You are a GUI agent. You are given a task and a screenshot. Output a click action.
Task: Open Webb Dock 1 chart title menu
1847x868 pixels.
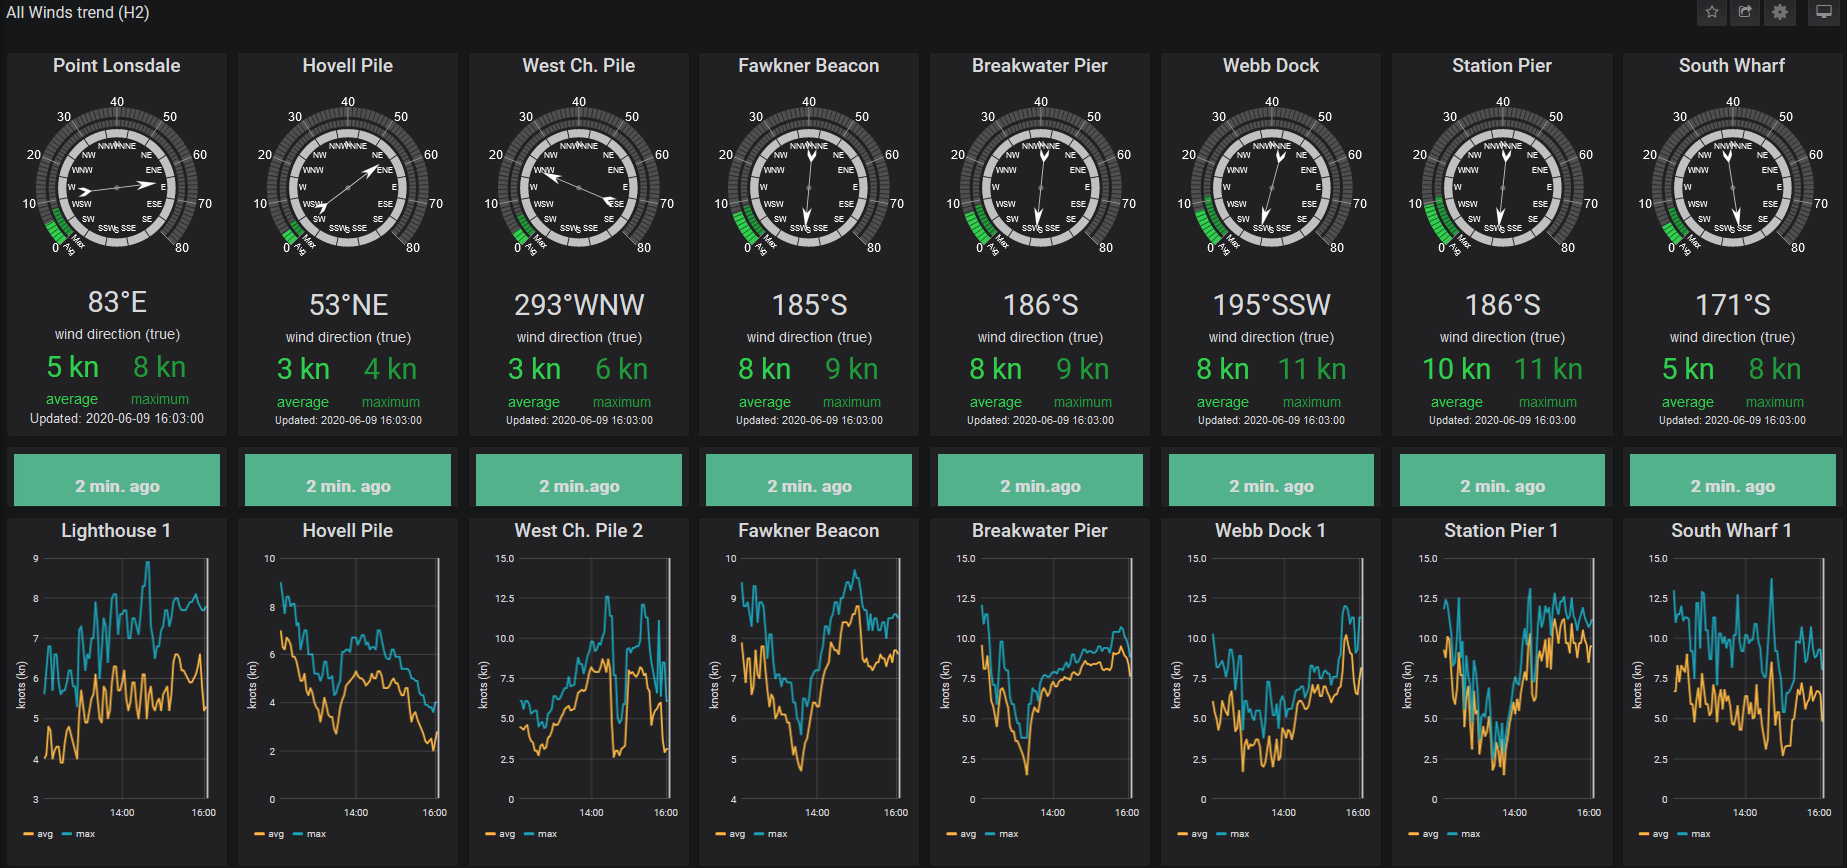point(1270,530)
